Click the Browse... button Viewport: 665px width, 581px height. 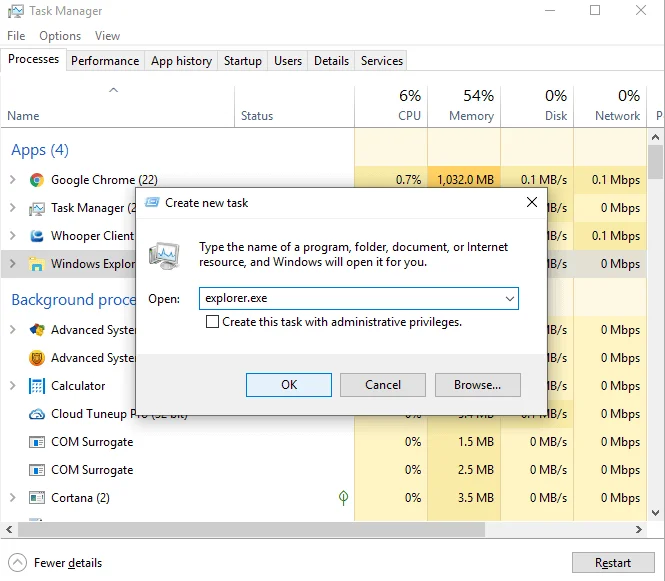pyautogui.click(x=478, y=385)
